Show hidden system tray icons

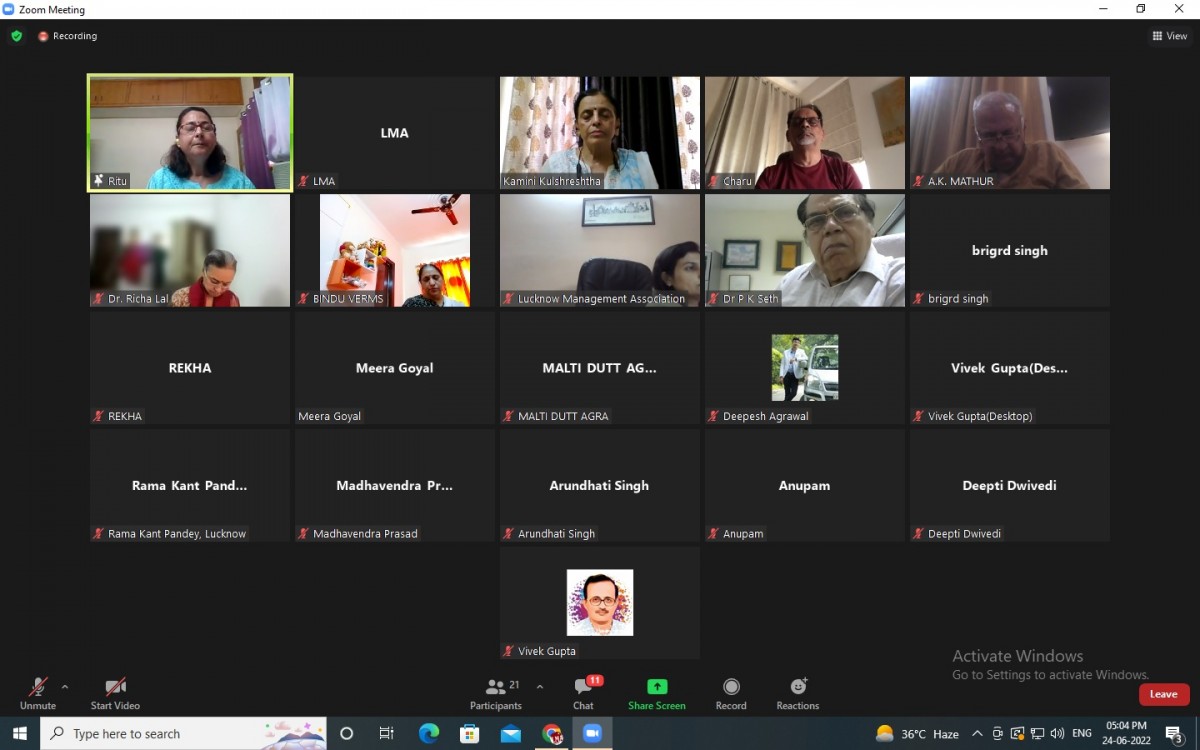click(x=977, y=733)
